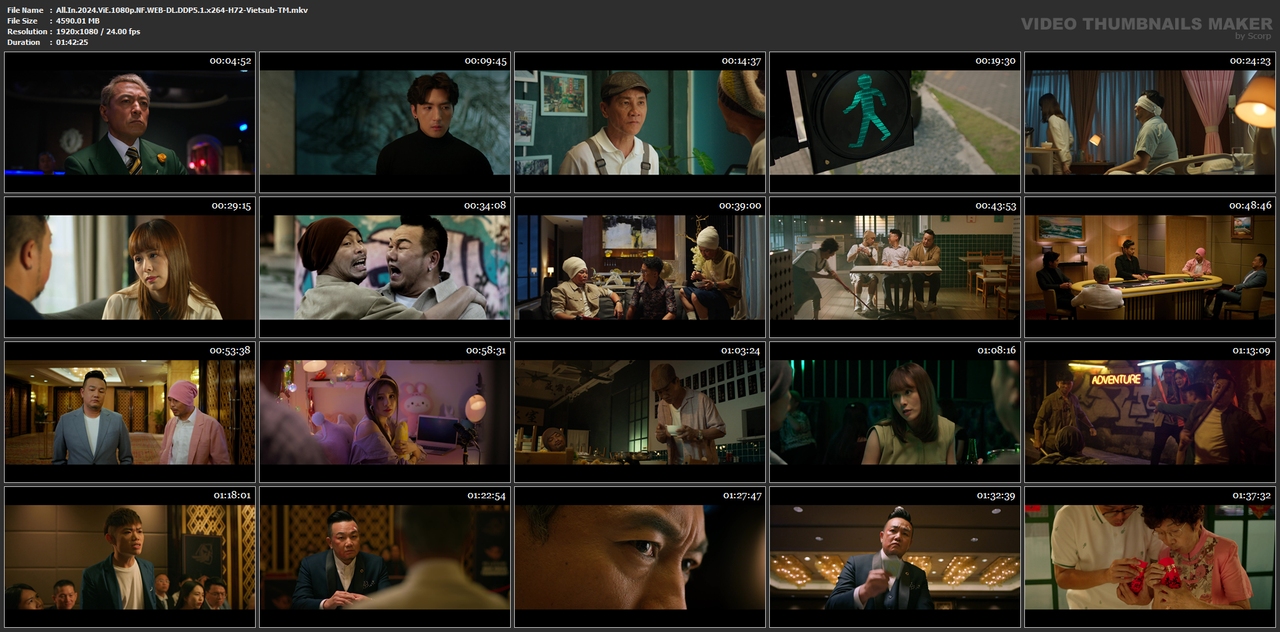This screenshot has height=632, width=1280.
Task: Select the thumbnail stamped 00:53:38
Action: [130, 412]
